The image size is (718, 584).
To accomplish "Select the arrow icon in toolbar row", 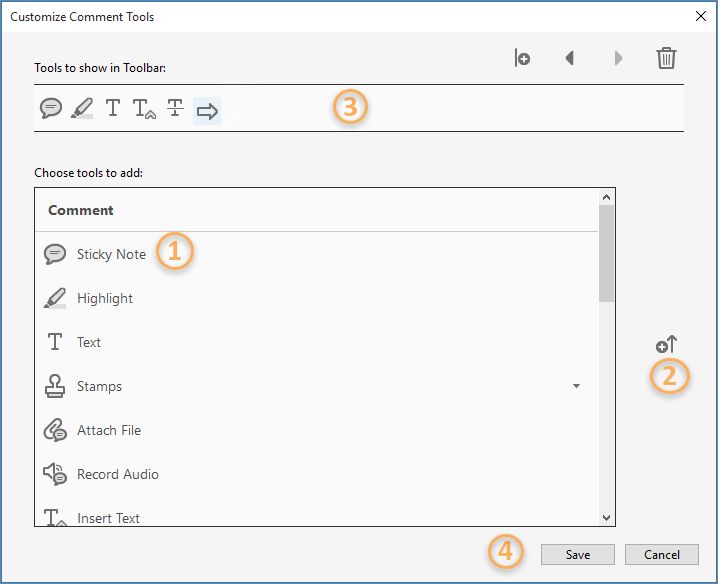I will coord(207,110).
